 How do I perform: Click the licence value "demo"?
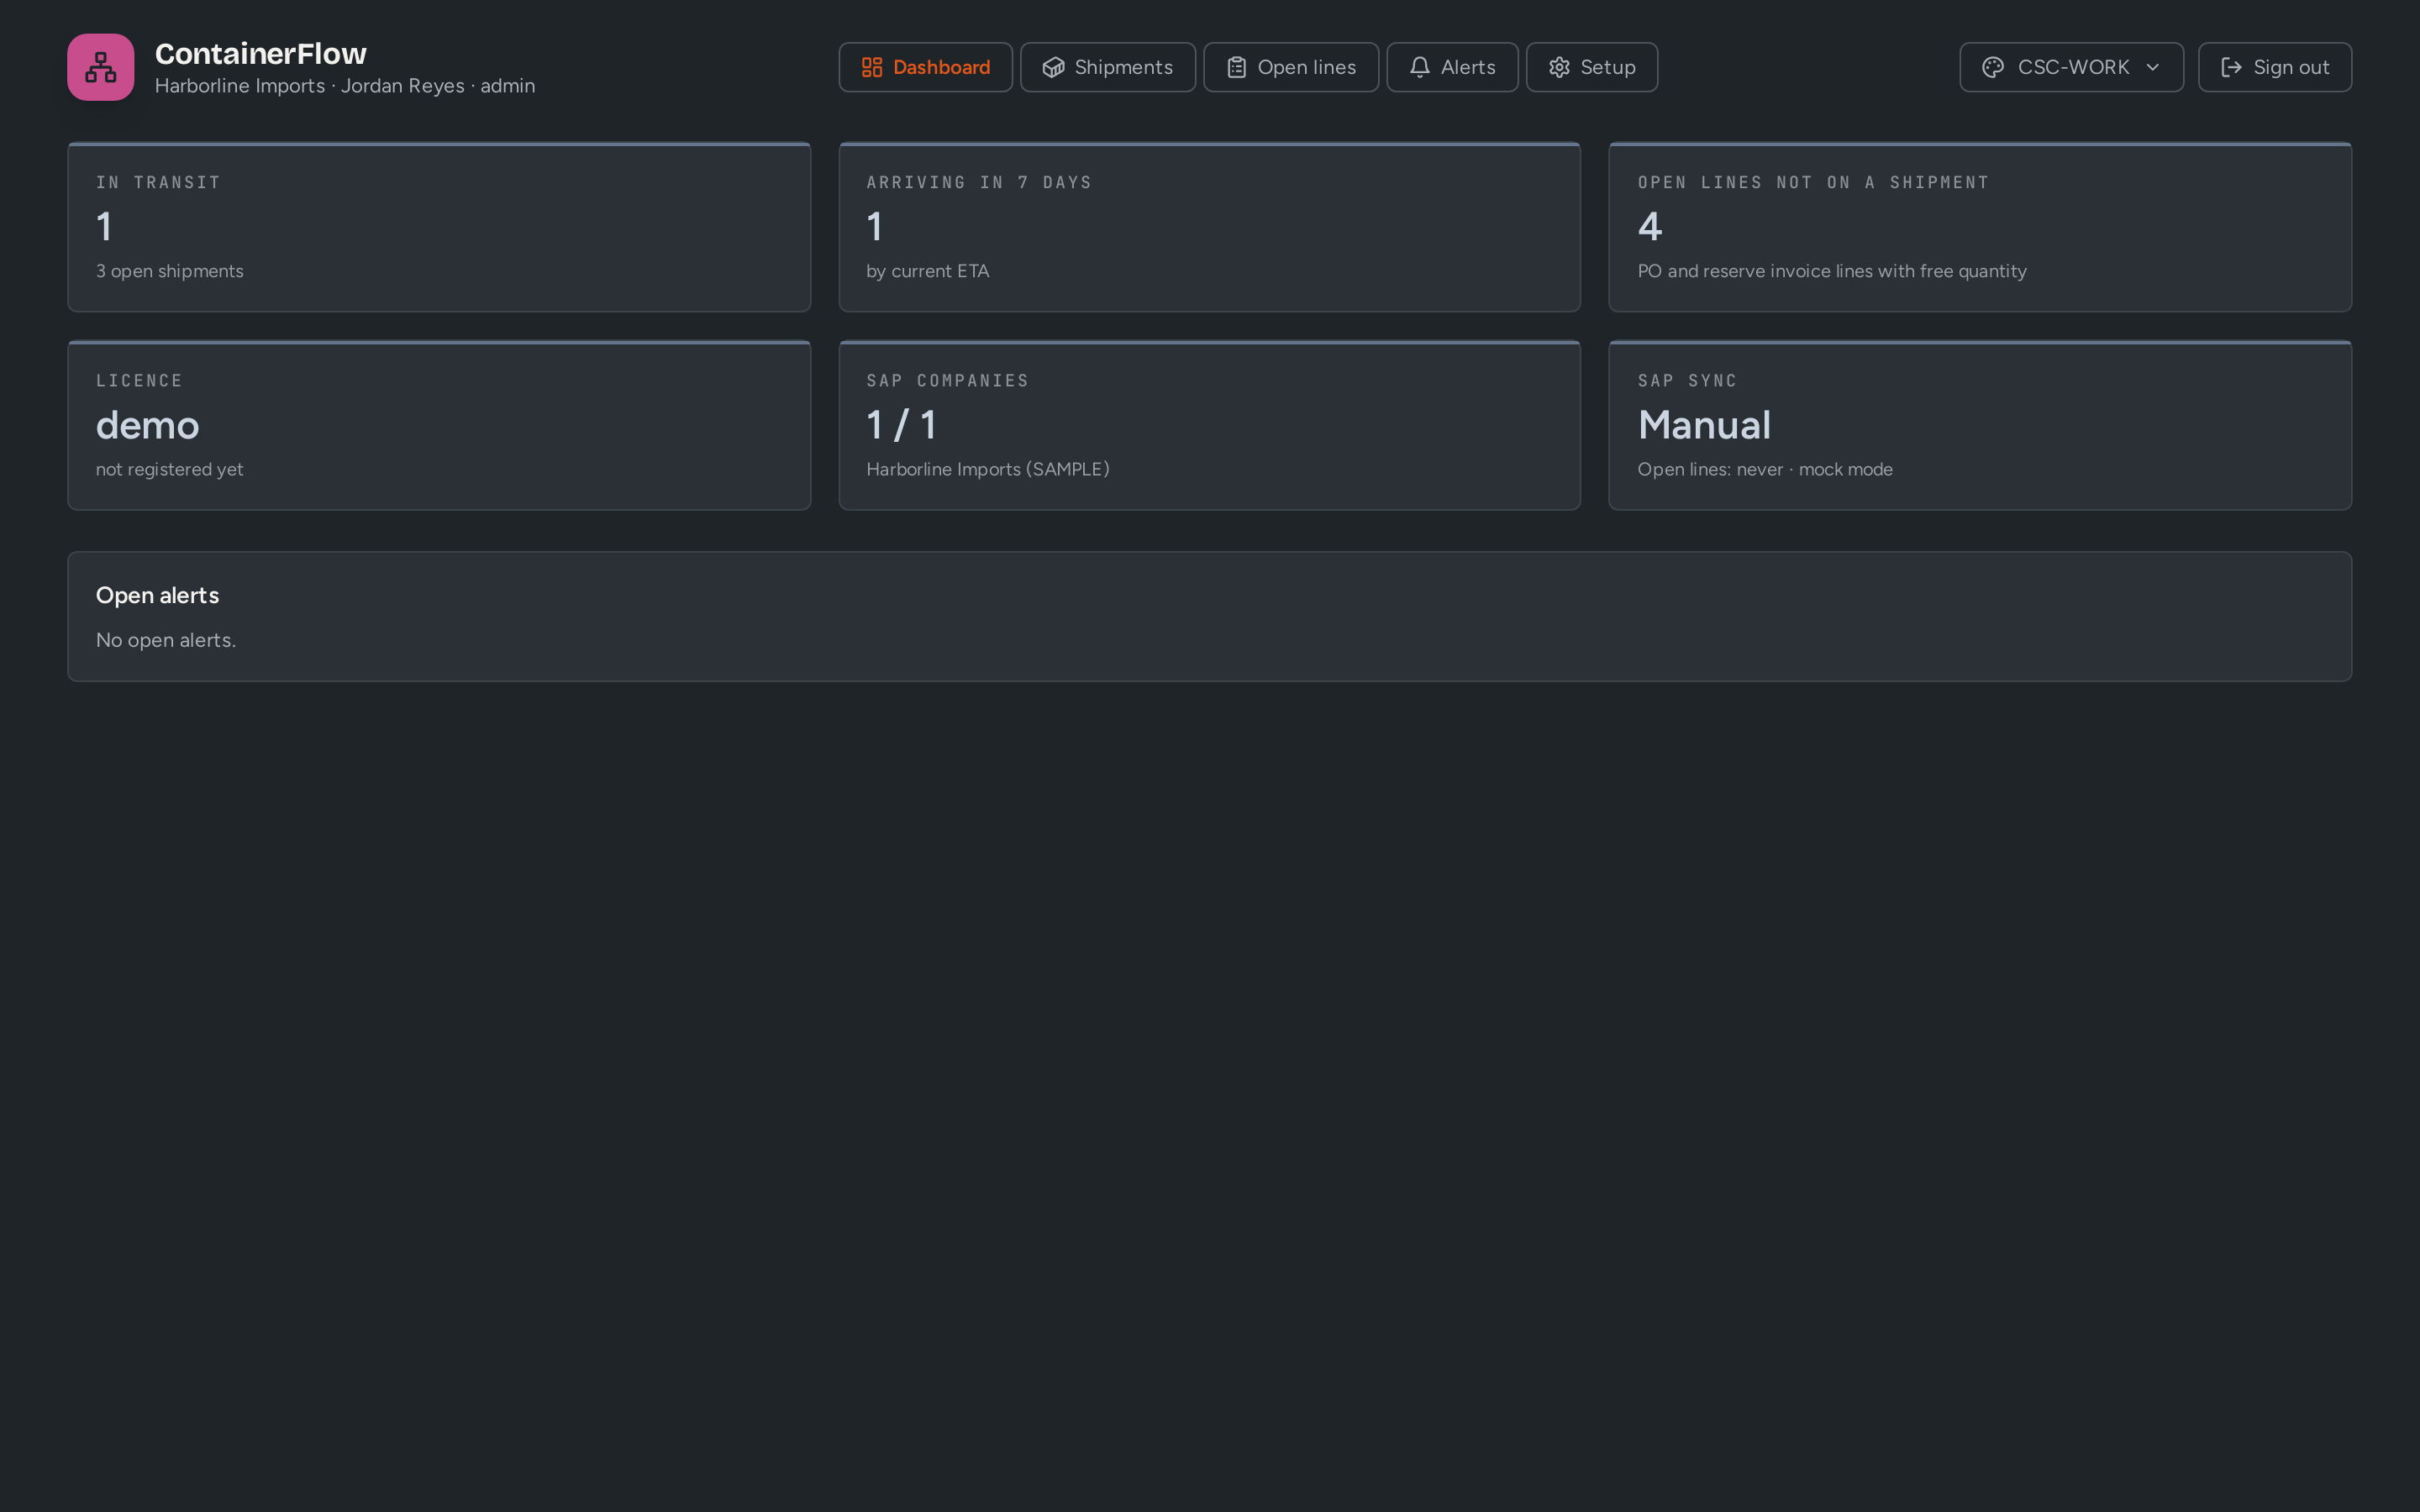coord(148,425)
